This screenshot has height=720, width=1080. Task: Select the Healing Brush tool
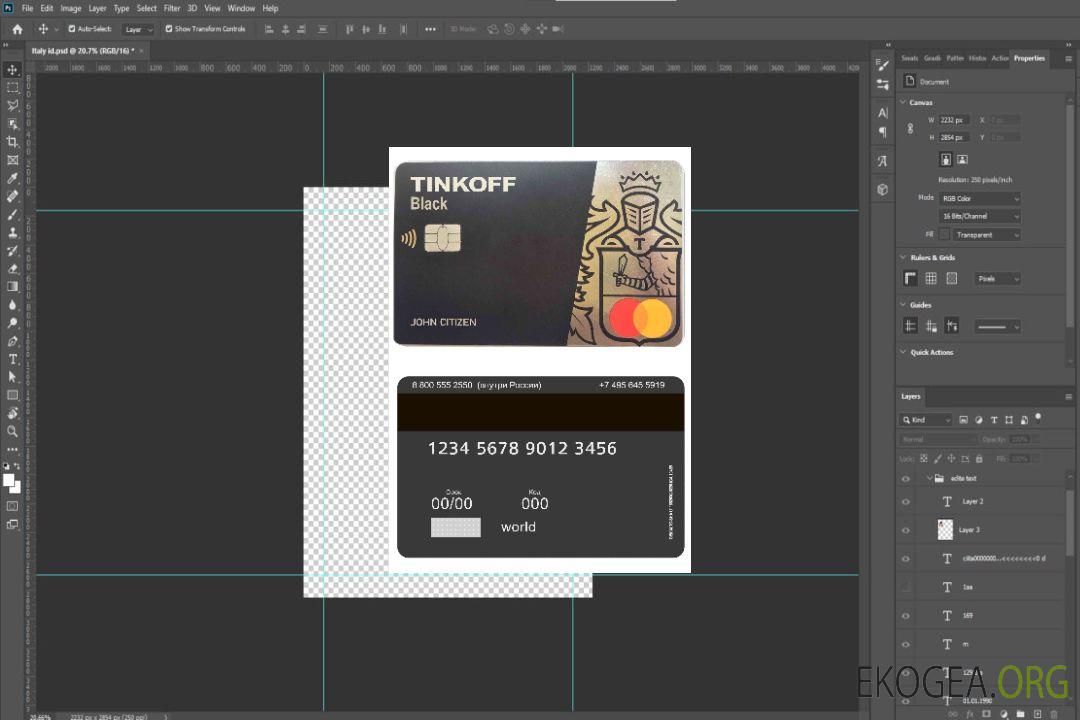[x=12, y=196]
